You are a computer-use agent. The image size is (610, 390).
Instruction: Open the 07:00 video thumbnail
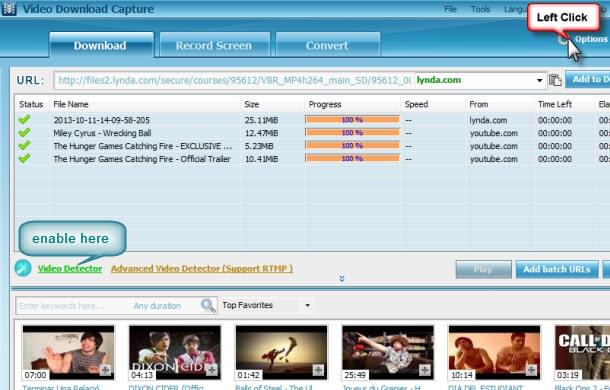pos(68,353)
